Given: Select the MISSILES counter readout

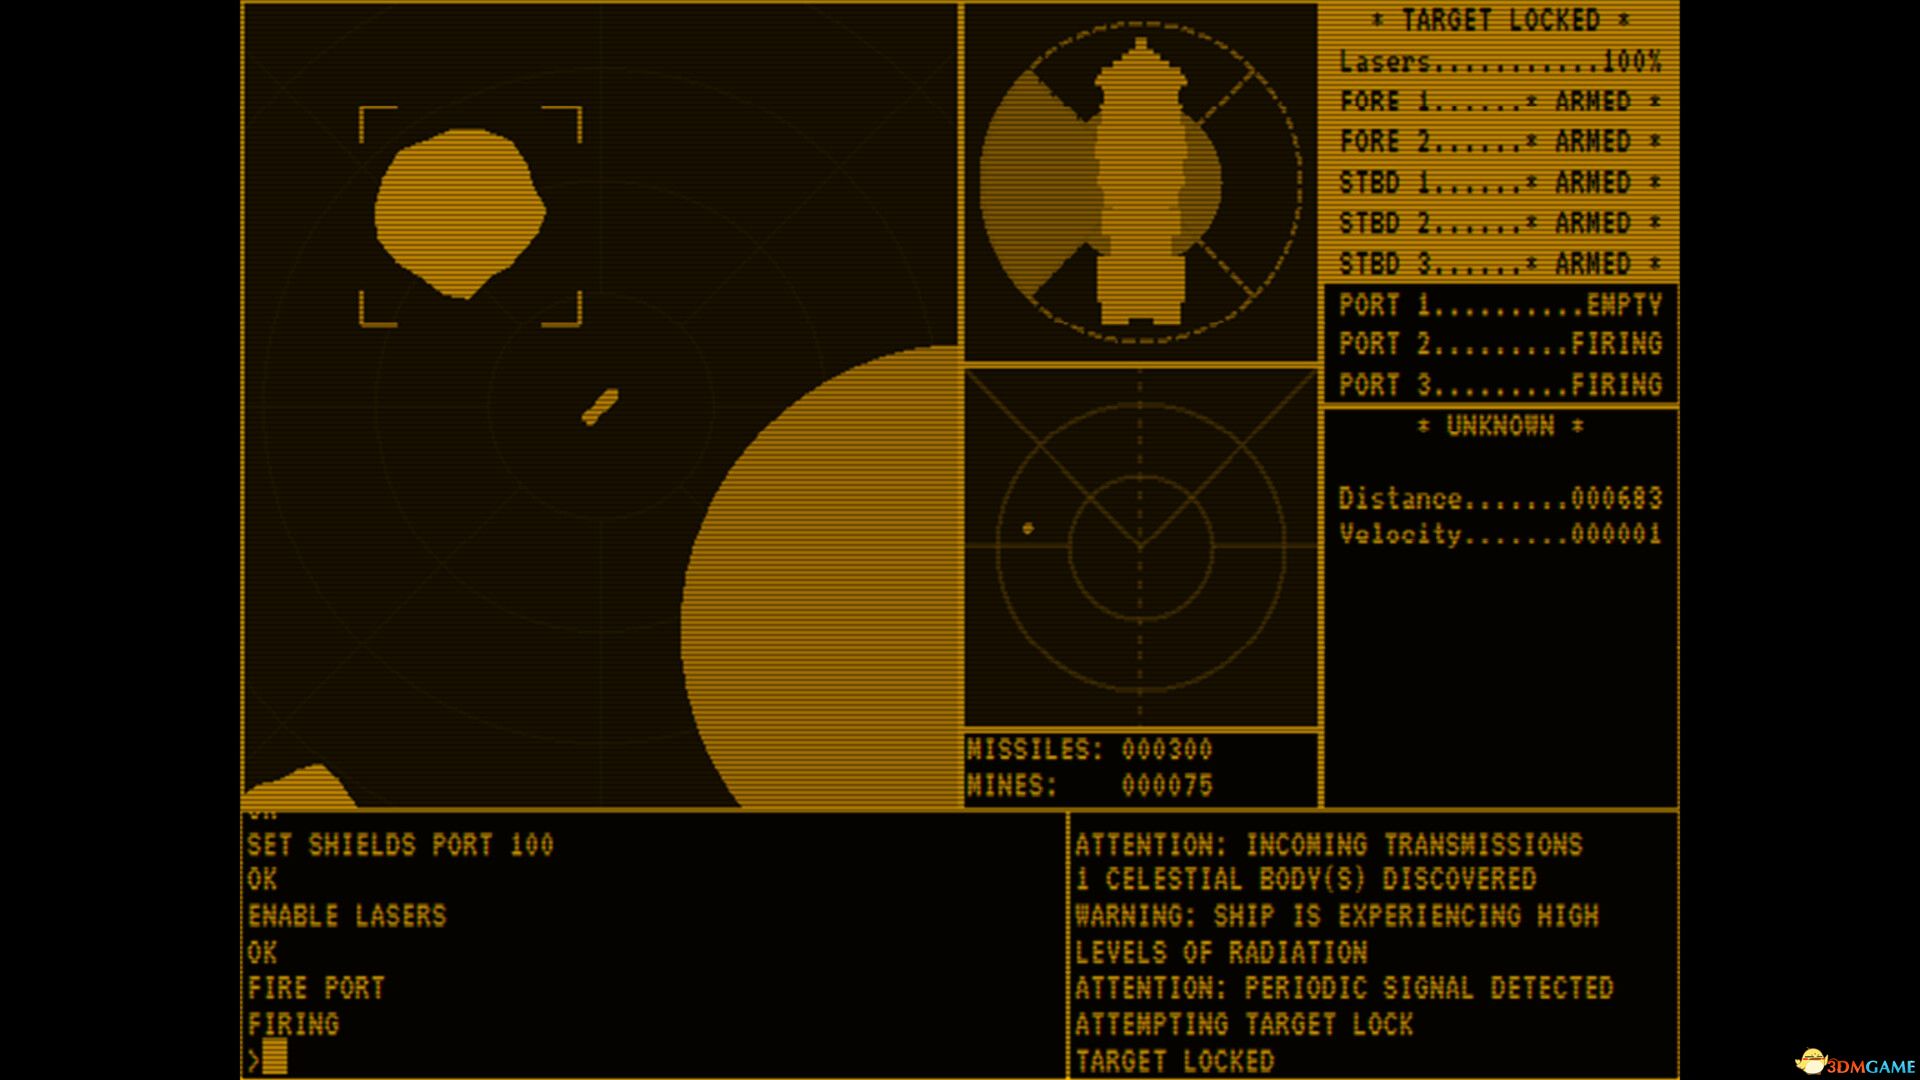Looking at the screenshot, I should pyautogui.click(x=1087, y=749).
